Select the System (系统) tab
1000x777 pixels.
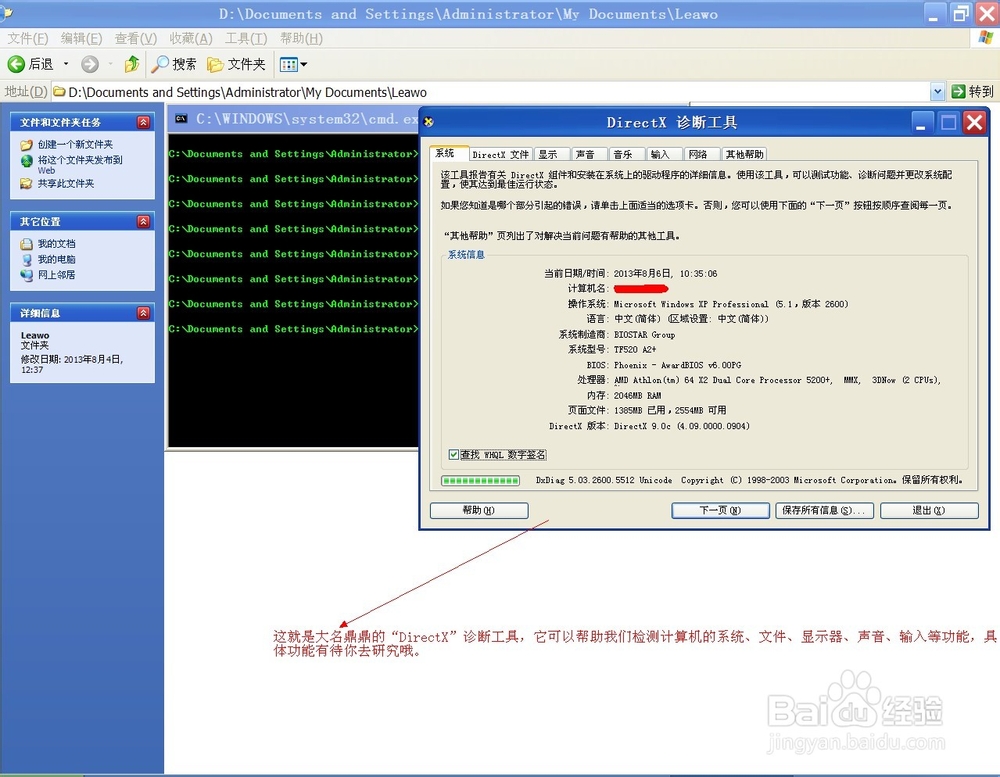[x=448, y=153]
